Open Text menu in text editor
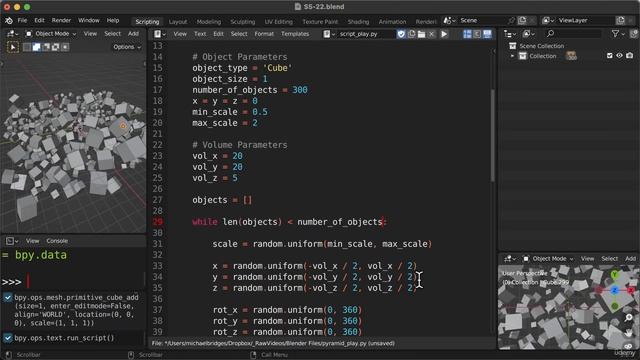The image size is (640, 360). (200, 34)
